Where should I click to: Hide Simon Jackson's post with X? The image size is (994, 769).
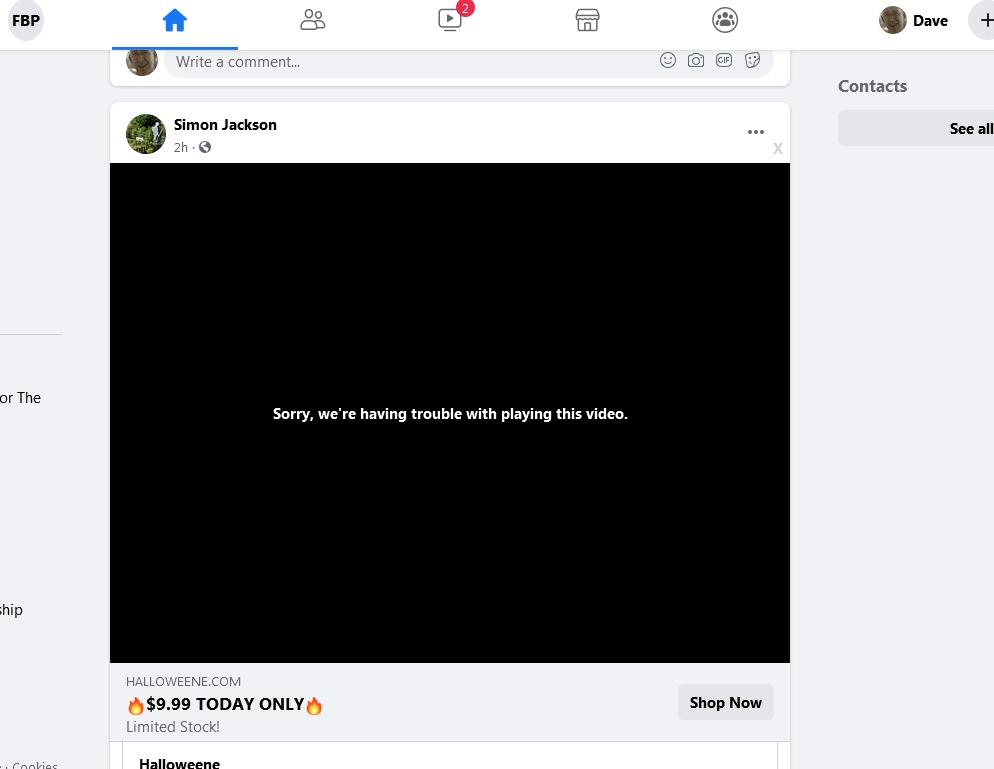pos(778,149)
